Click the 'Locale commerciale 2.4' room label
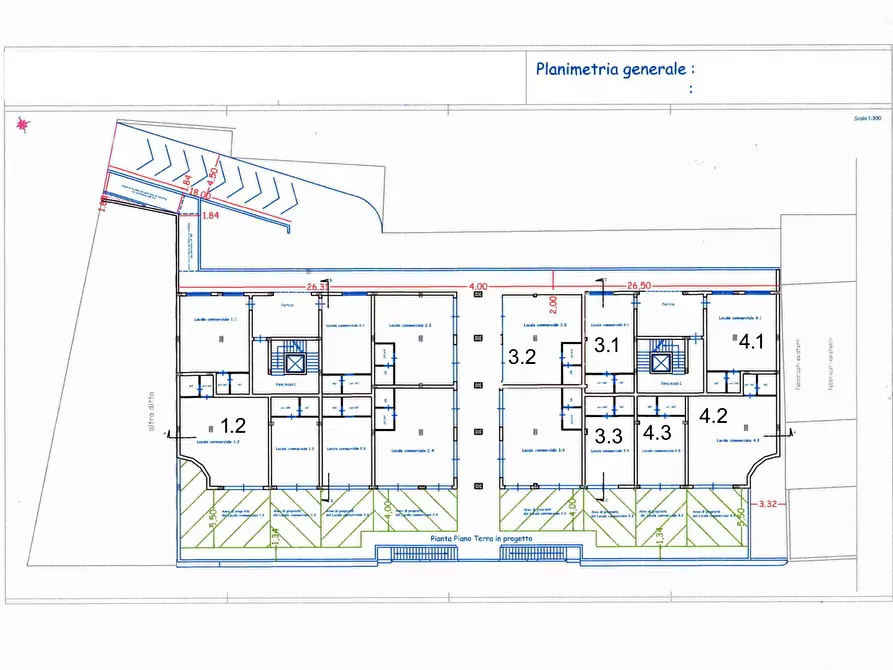The width and height of the screenshot is (893, 670). click(x=415, y=451)
